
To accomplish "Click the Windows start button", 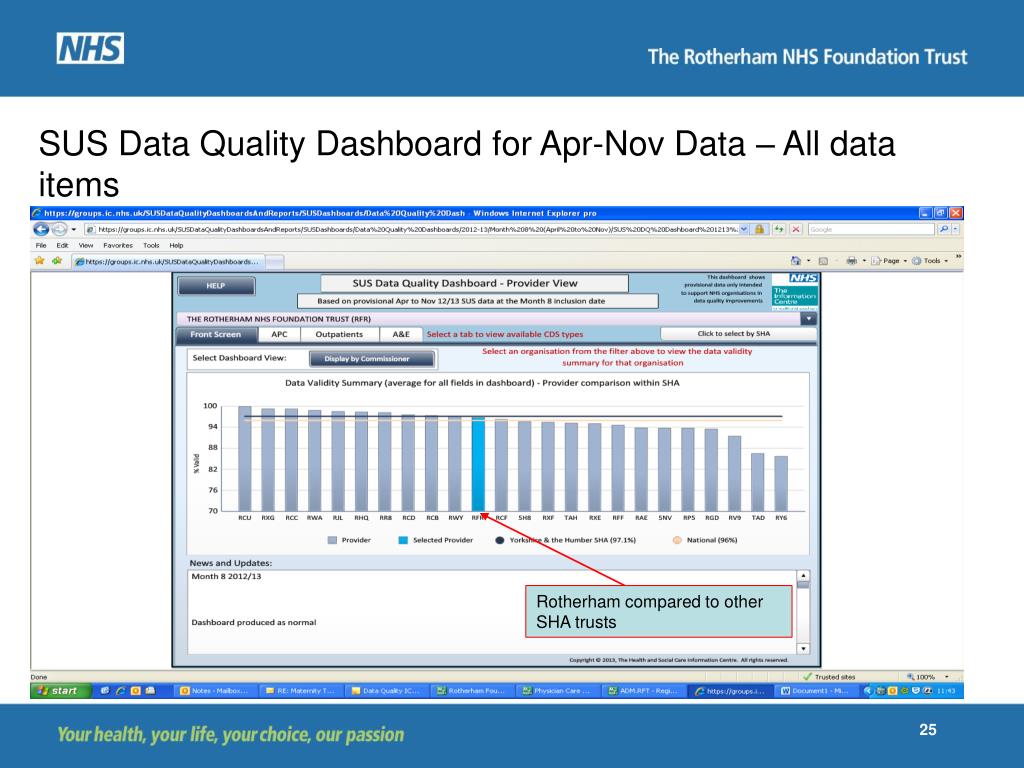I will pyautogui.click(x=60, y=690).
